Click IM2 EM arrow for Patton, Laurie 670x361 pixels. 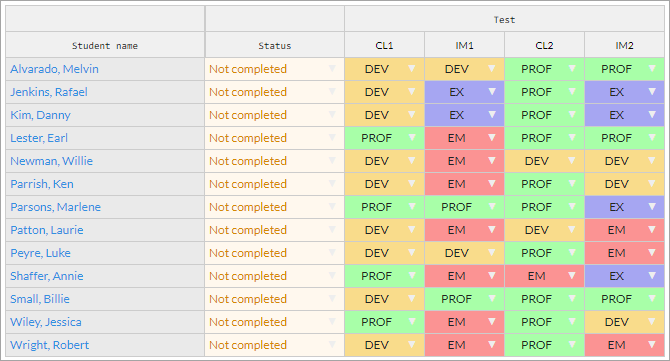pyautogui.click(x=652, y=229)
